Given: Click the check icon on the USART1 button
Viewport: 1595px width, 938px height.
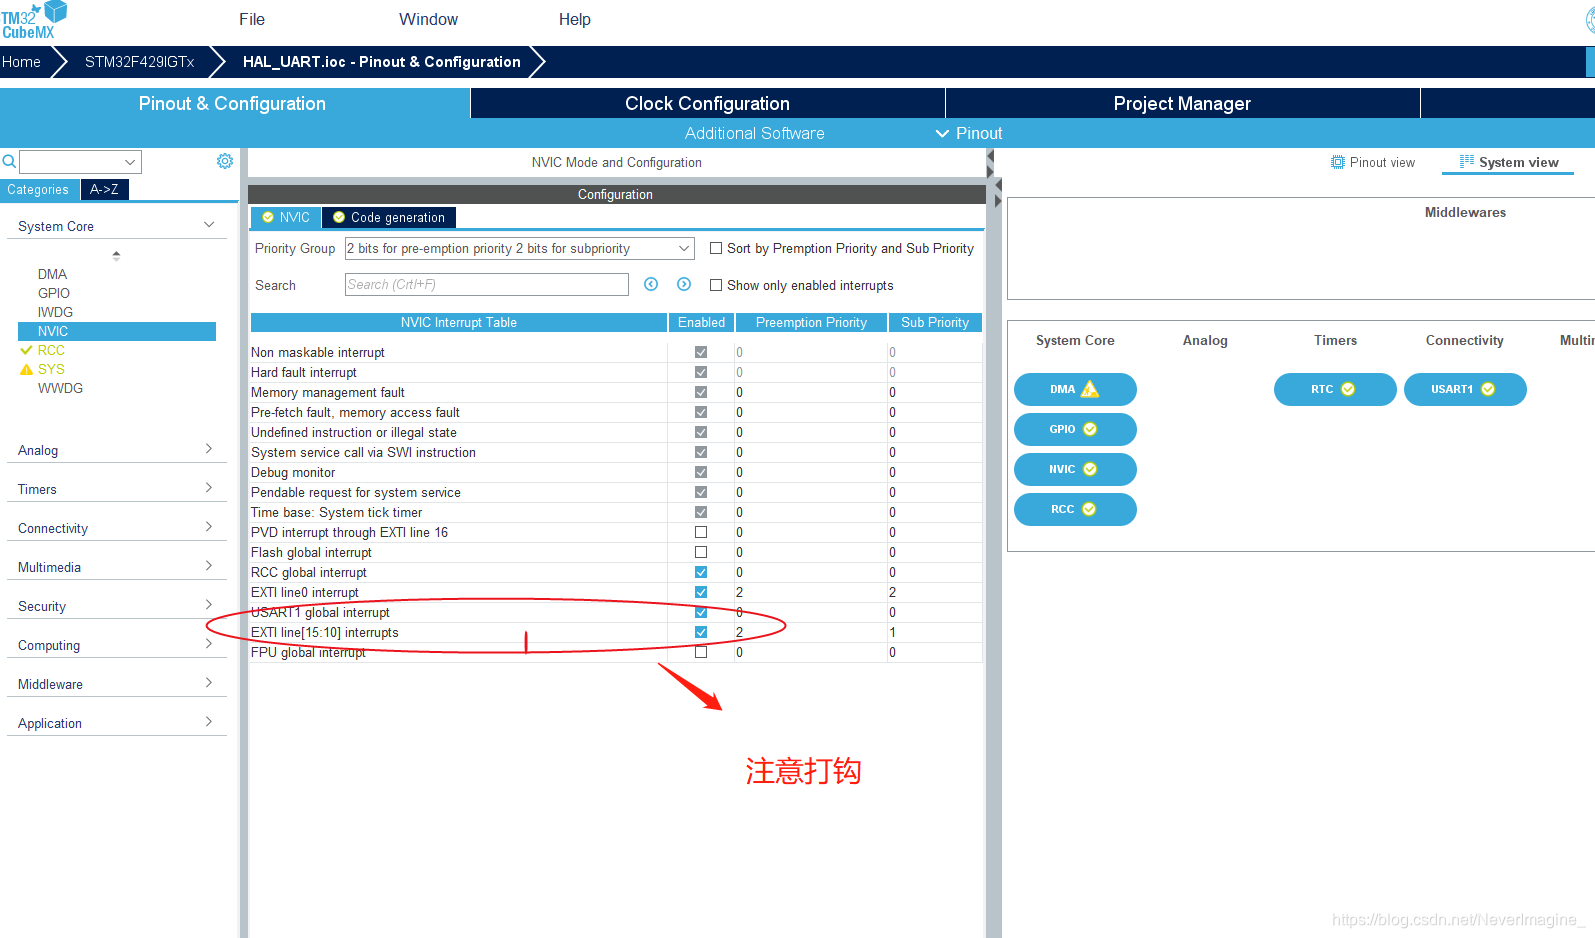Looking at the screenshot, I should tap(1488, 389).
